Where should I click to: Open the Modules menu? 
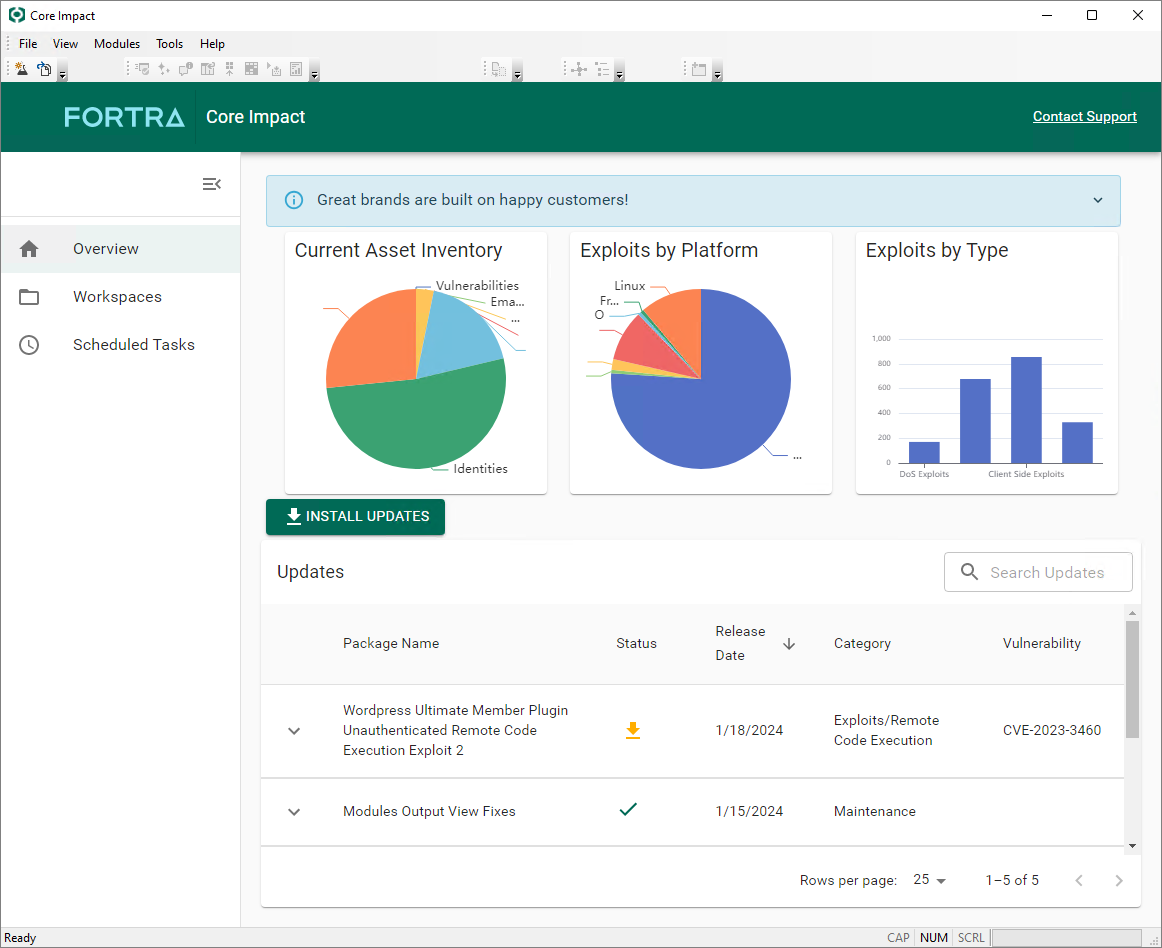coord(117,44)
